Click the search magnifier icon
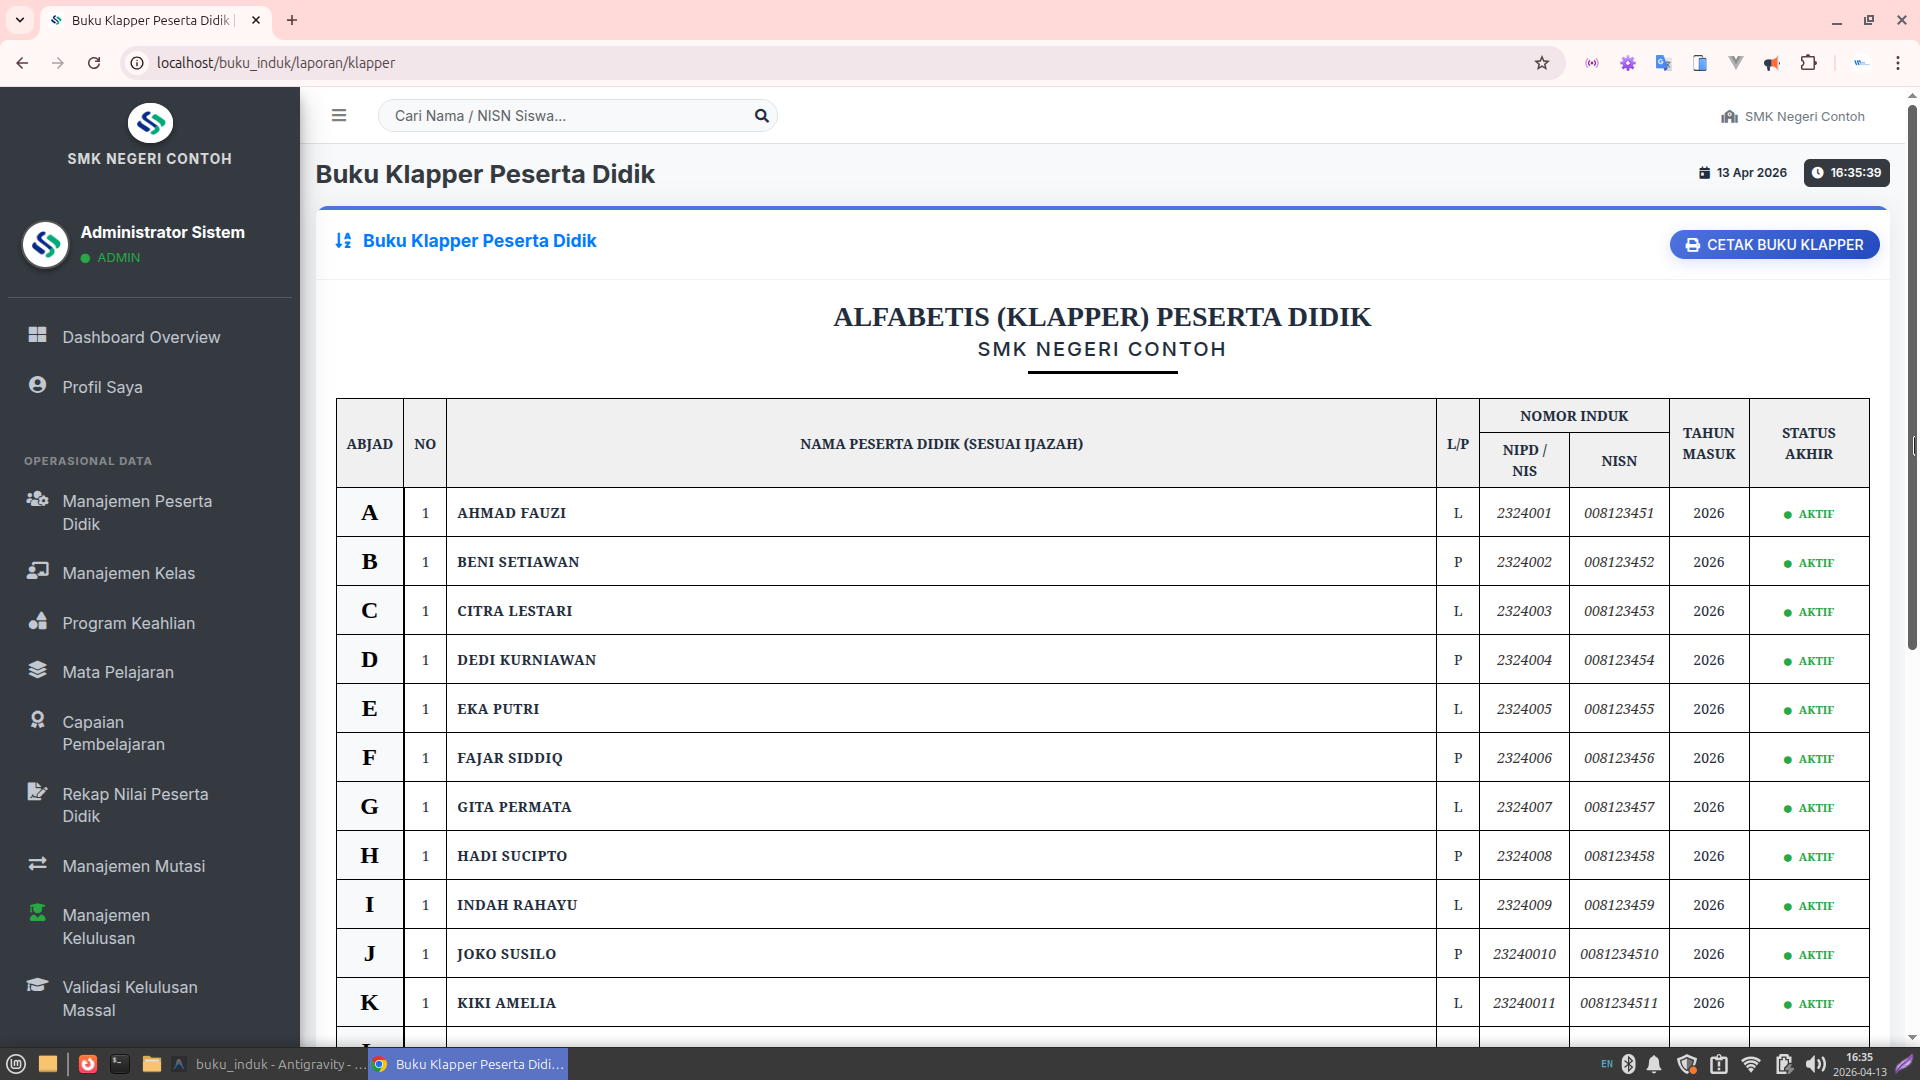 (x=761, y=116)
